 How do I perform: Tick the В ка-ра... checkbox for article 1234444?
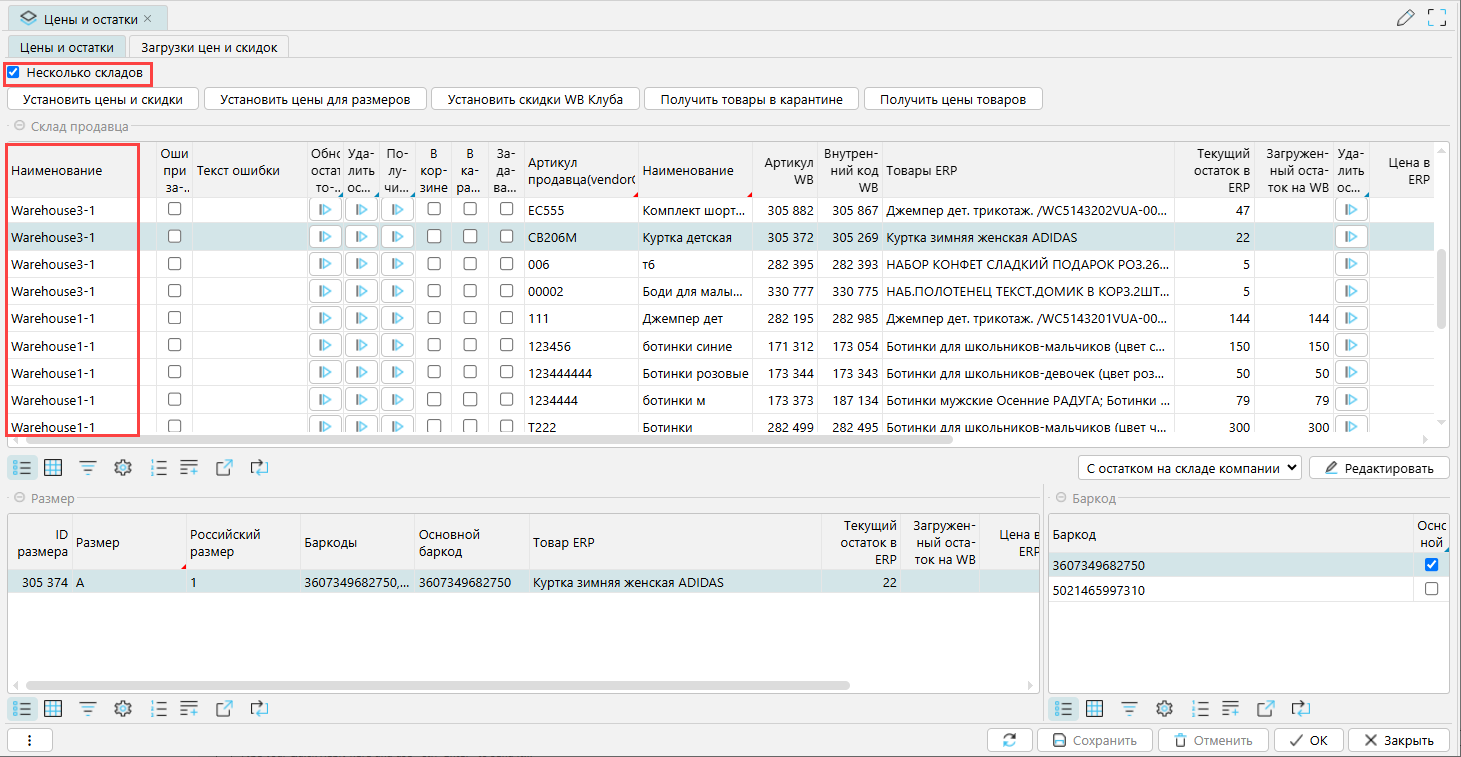pos(470,399)
